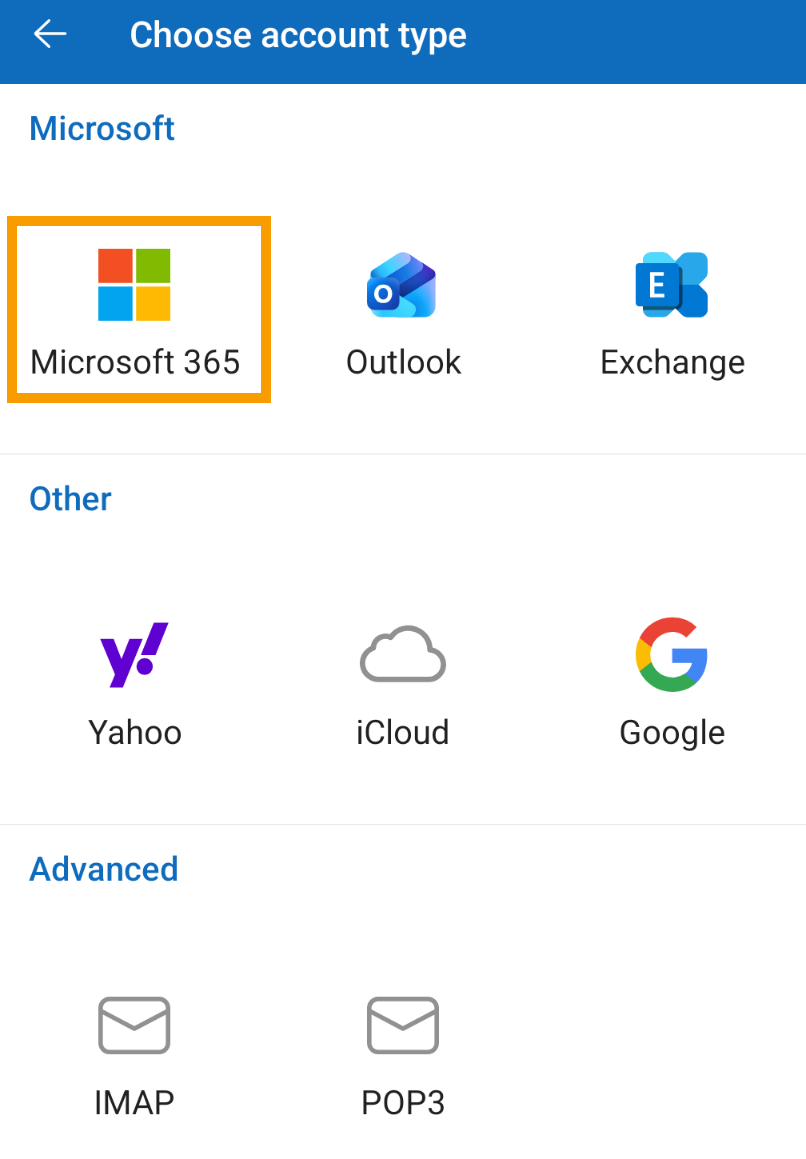
Task: Tap the POP3 text label
Action: click(x=402, y=1102)
